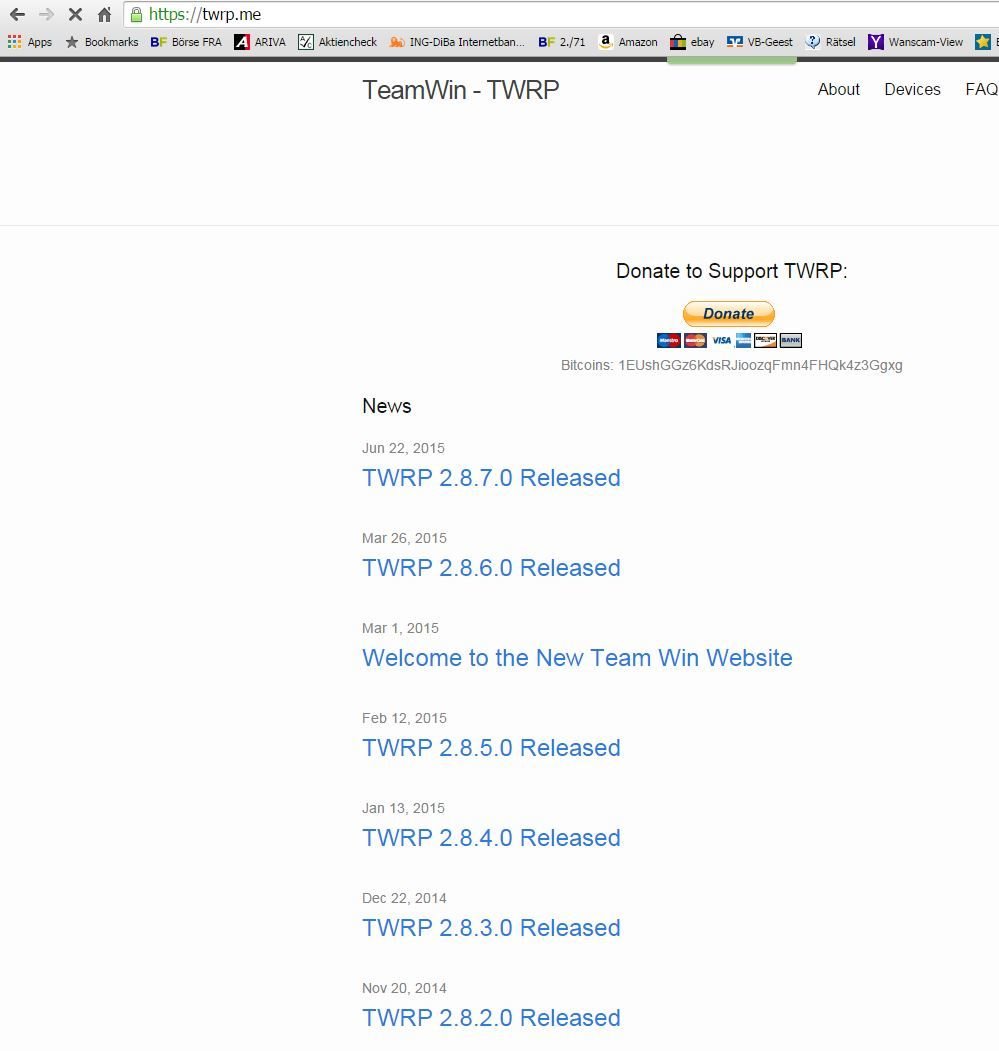Open the Börse FRA bookmark

click(186, 42)
